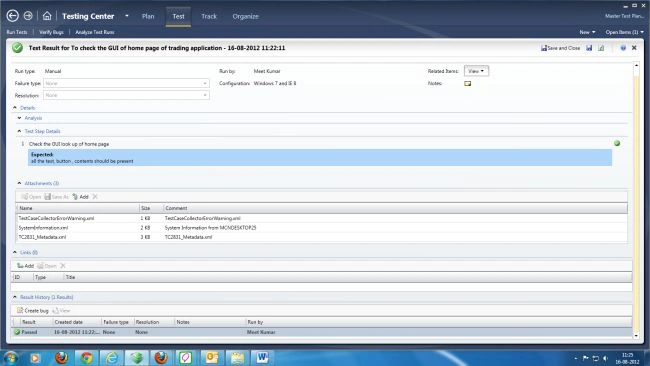650x366 pixels.
Task: Select the TC2831_Metadata.xml attachment row
Action: click(321, 237)
